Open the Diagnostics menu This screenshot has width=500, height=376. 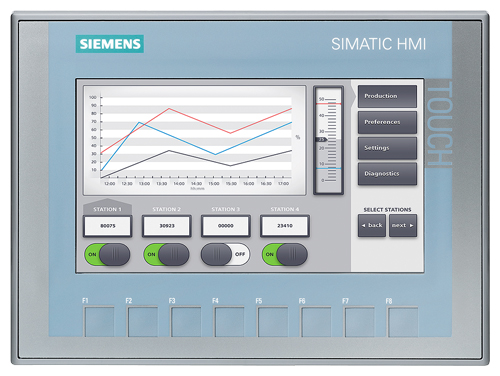[x=387, y=174]
